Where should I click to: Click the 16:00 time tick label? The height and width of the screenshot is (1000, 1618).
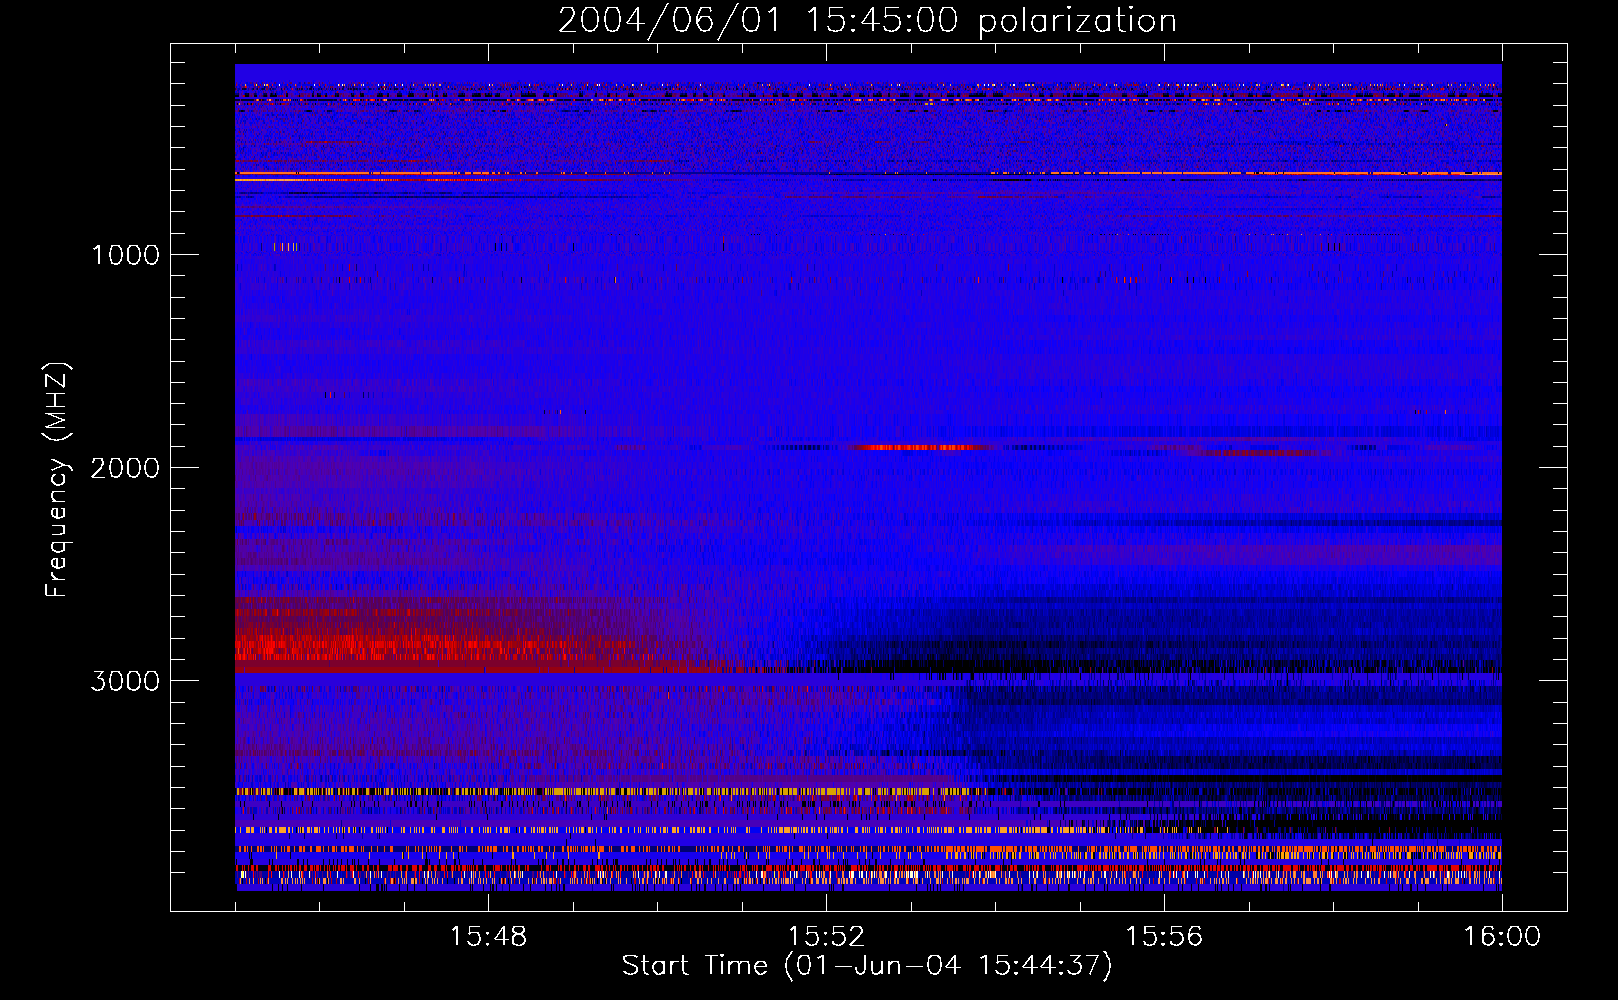click(x=1502, y=937)
